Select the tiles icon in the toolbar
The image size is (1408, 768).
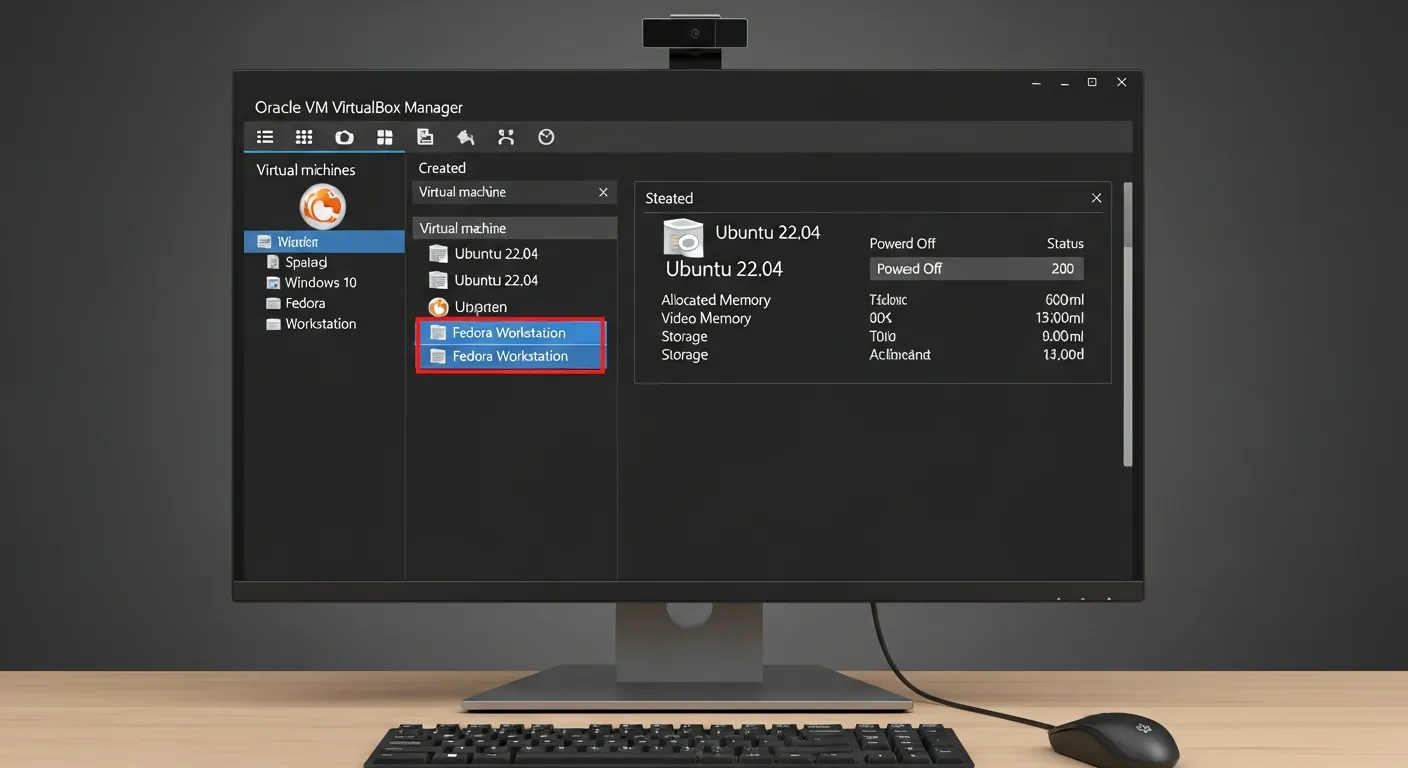385,136
